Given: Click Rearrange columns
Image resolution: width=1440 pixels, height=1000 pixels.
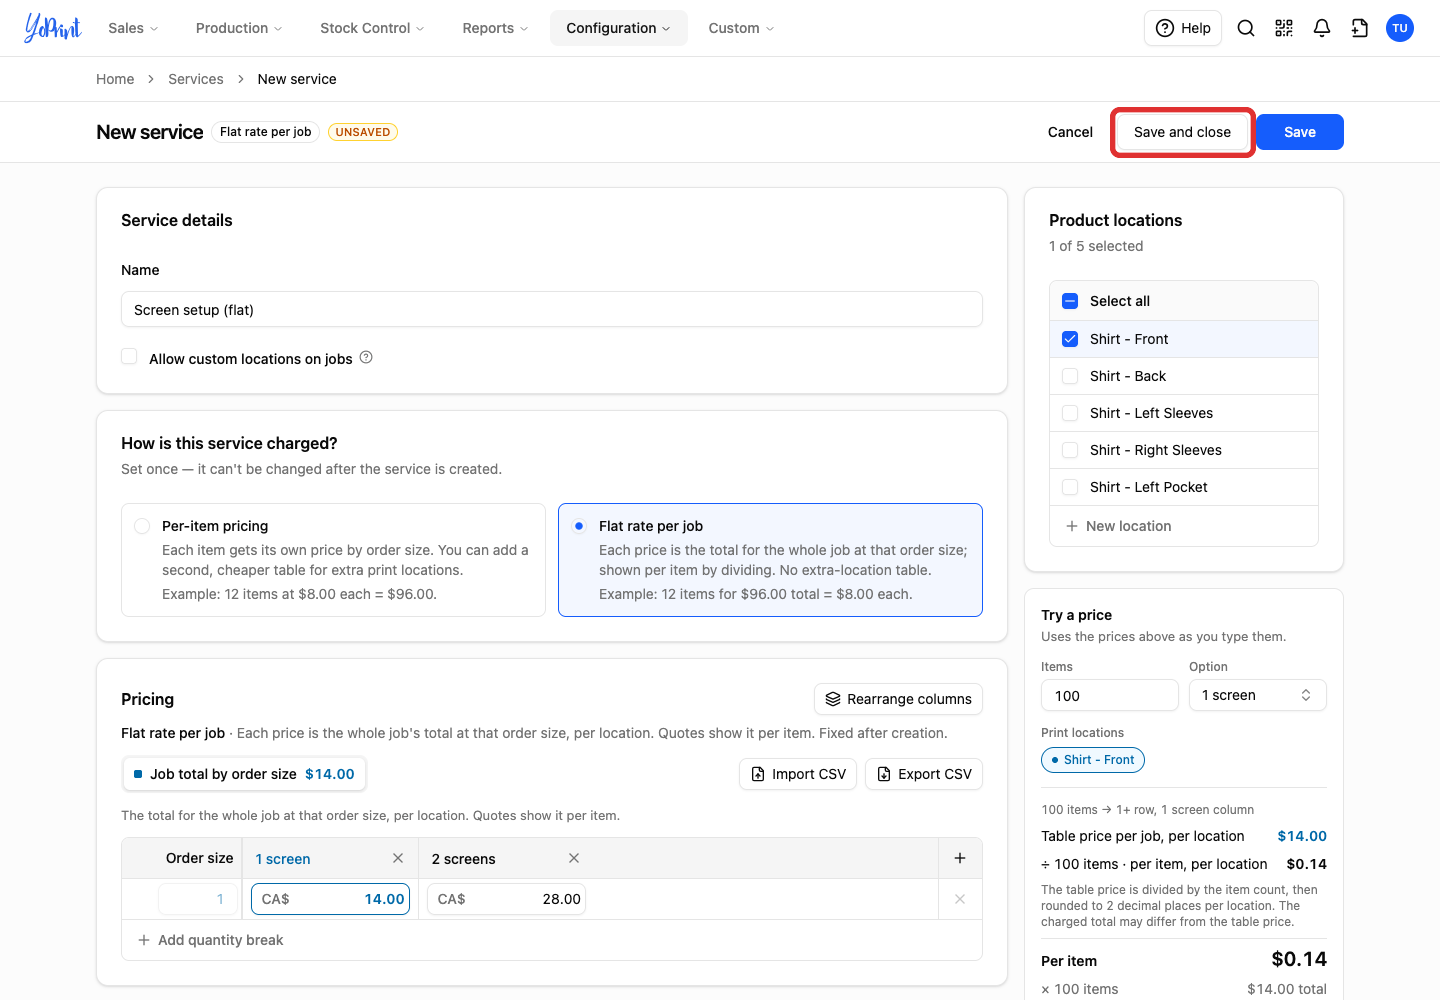Looking at the screenshot, I should pos(899,699).
